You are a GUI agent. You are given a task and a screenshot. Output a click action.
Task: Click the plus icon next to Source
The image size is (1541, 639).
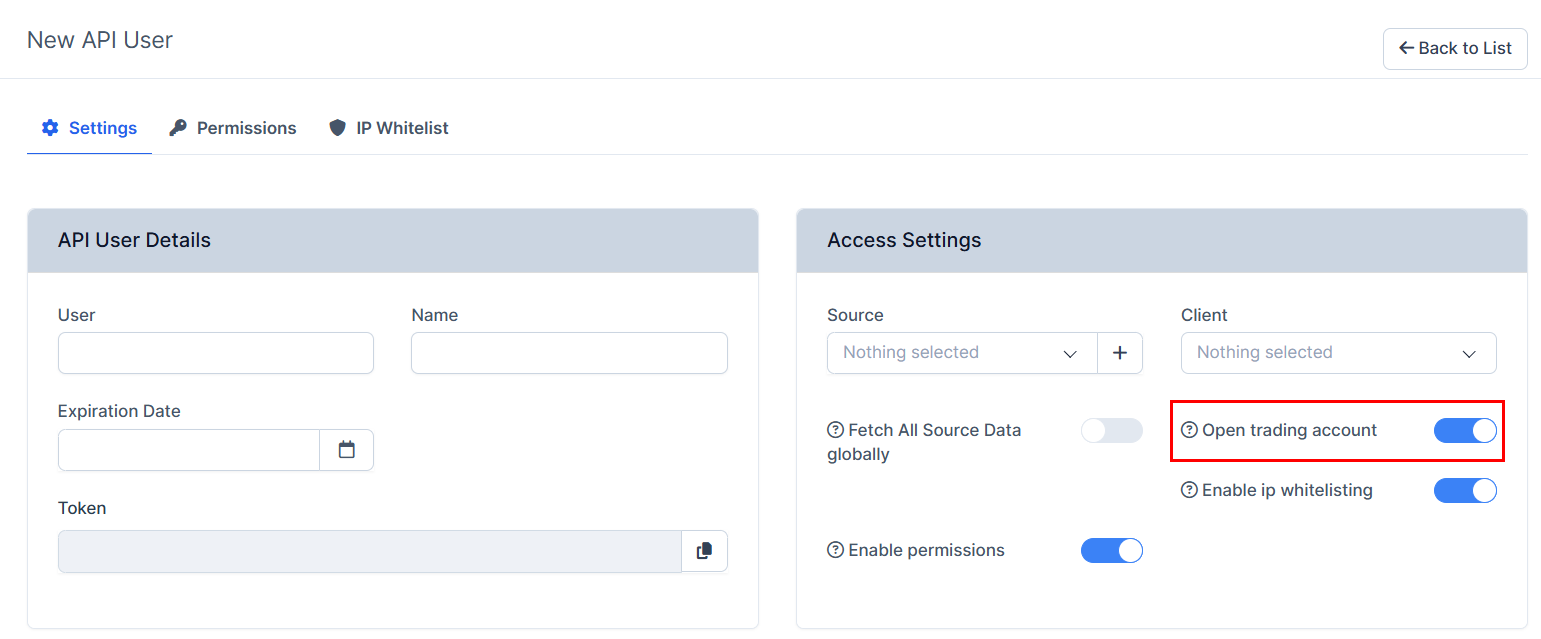(1120, 353)
